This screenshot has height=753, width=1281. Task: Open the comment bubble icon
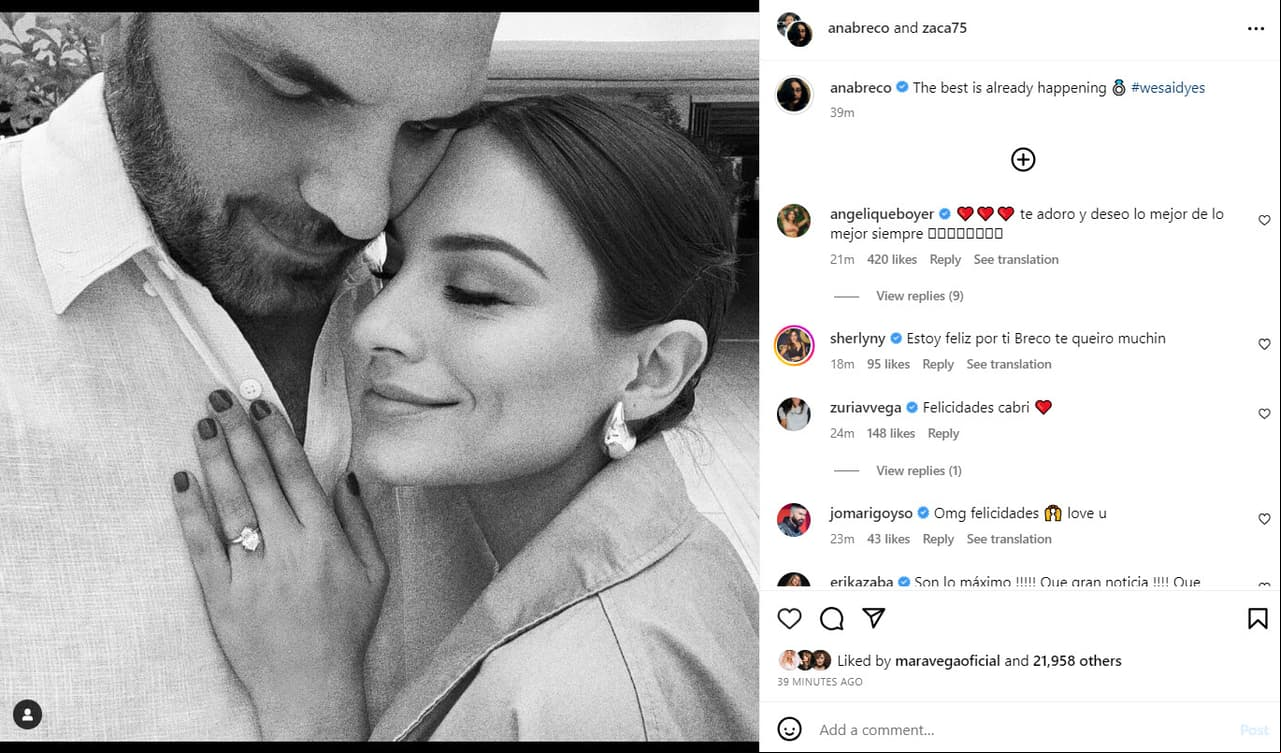click(832, 619)
